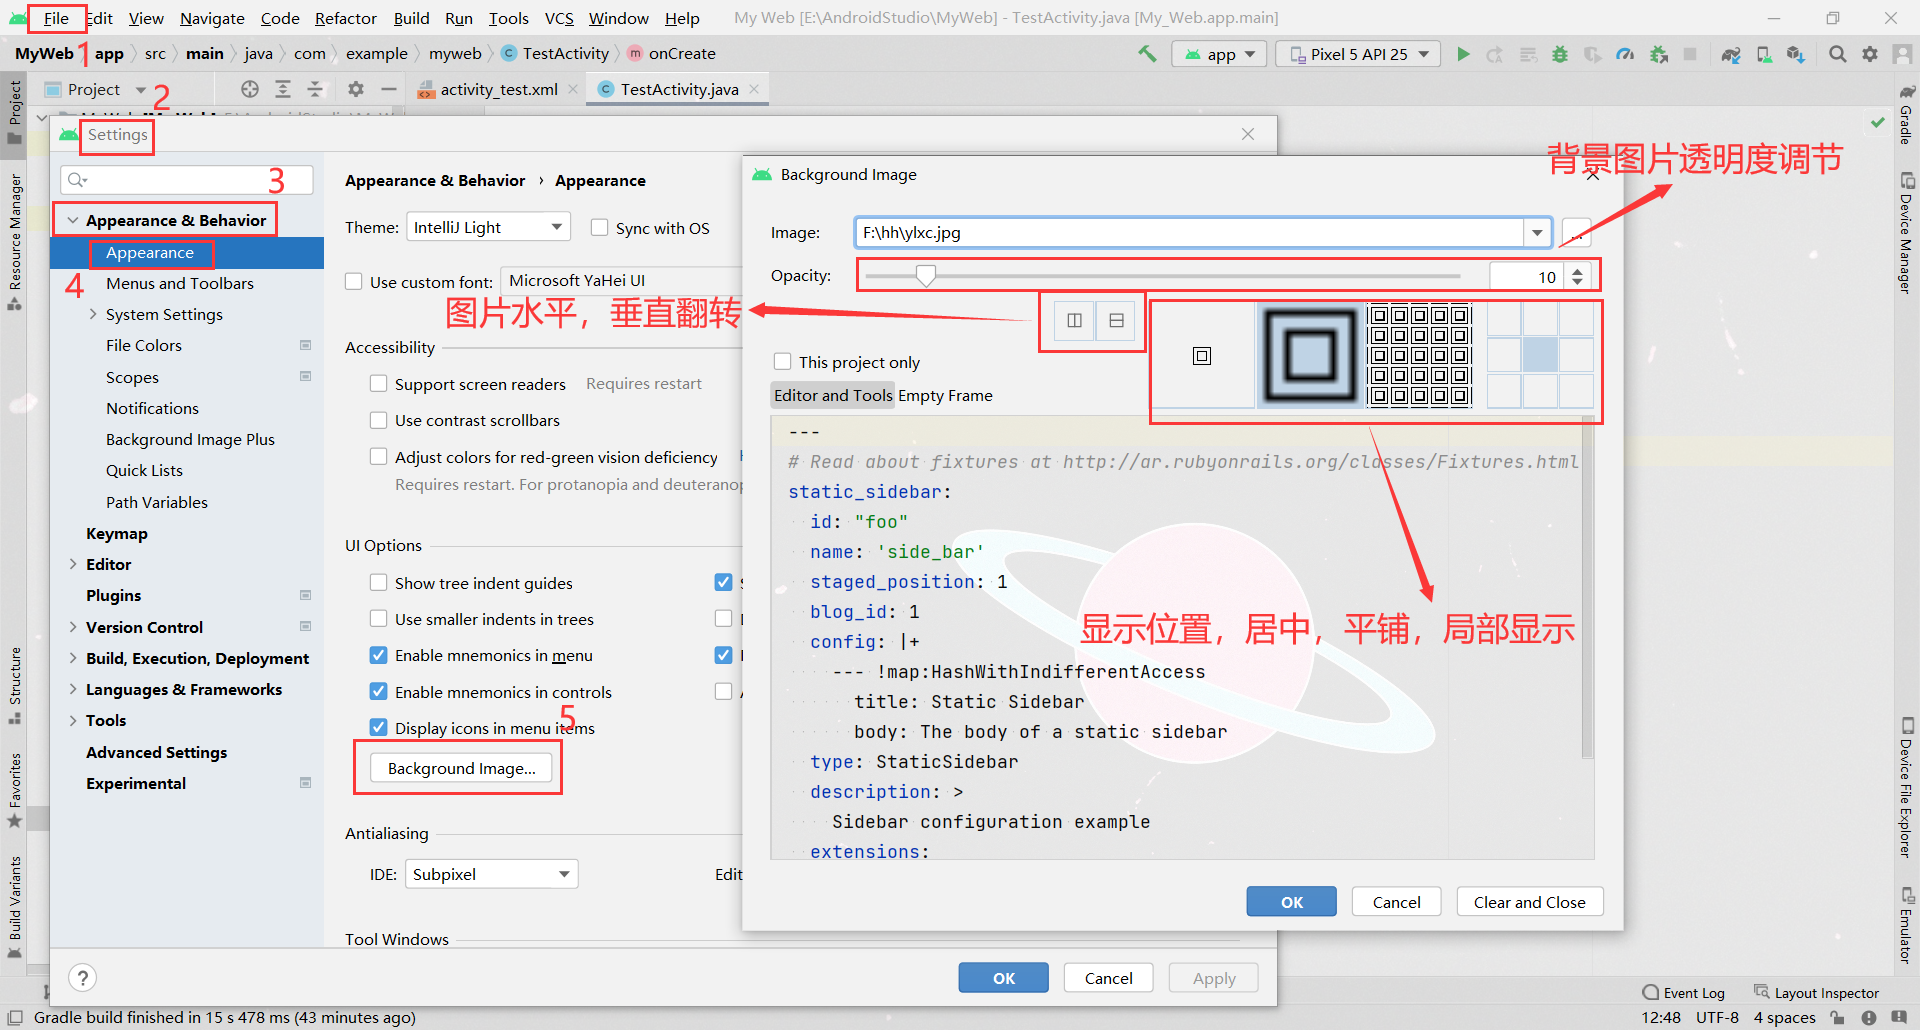Hide the Project panel with minus icon

389,89
